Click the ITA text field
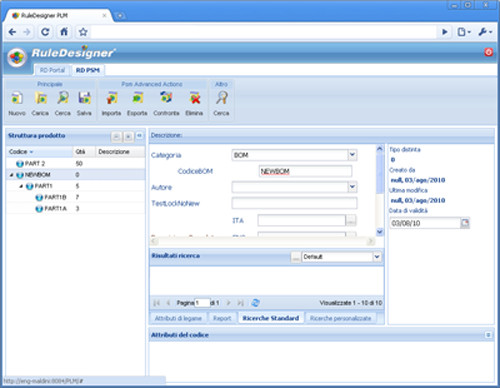500x388 pixels. coord(302,220)
